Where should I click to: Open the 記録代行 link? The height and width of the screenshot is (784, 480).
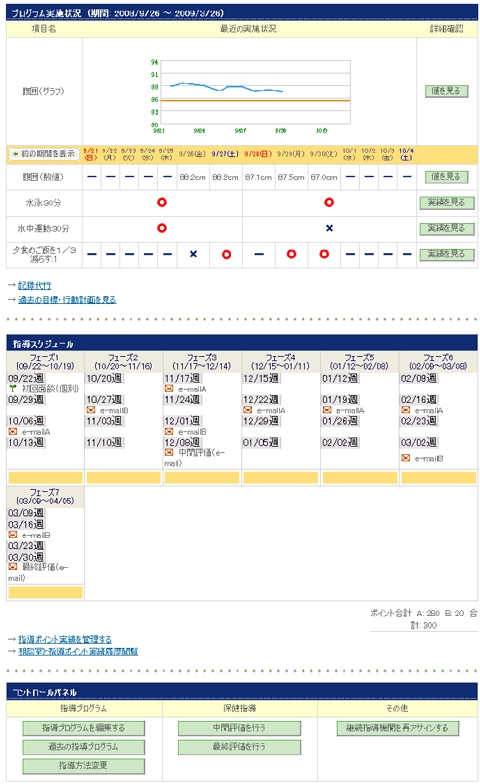[x=34, y=286]
